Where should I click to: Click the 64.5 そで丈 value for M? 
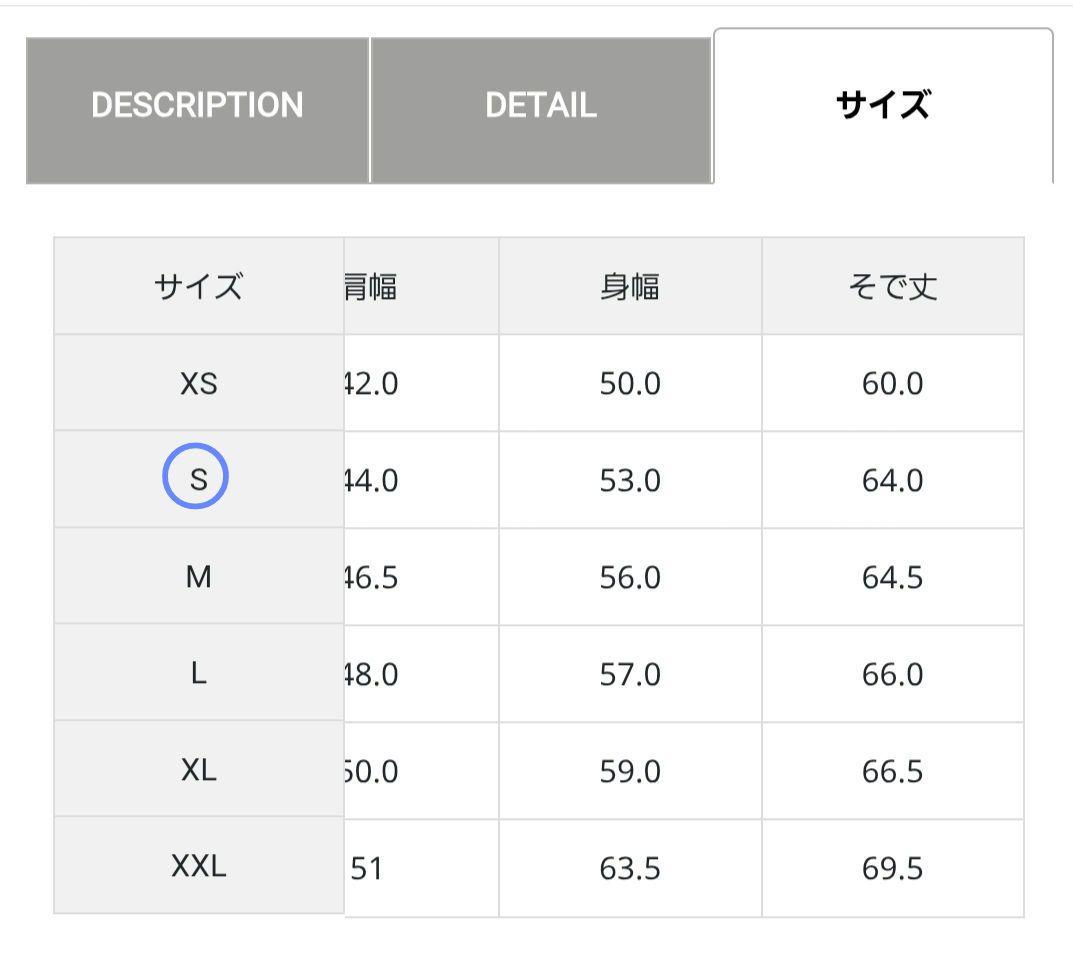[x=890, y=576]
